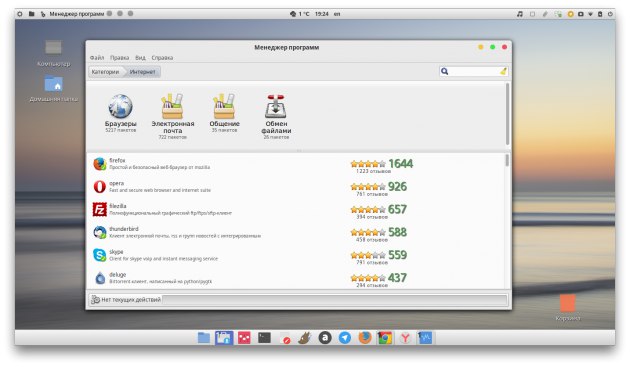The image size is (630, 367).
Task: Click the package list vertical scrollbar
Action: tap(507, 220)
